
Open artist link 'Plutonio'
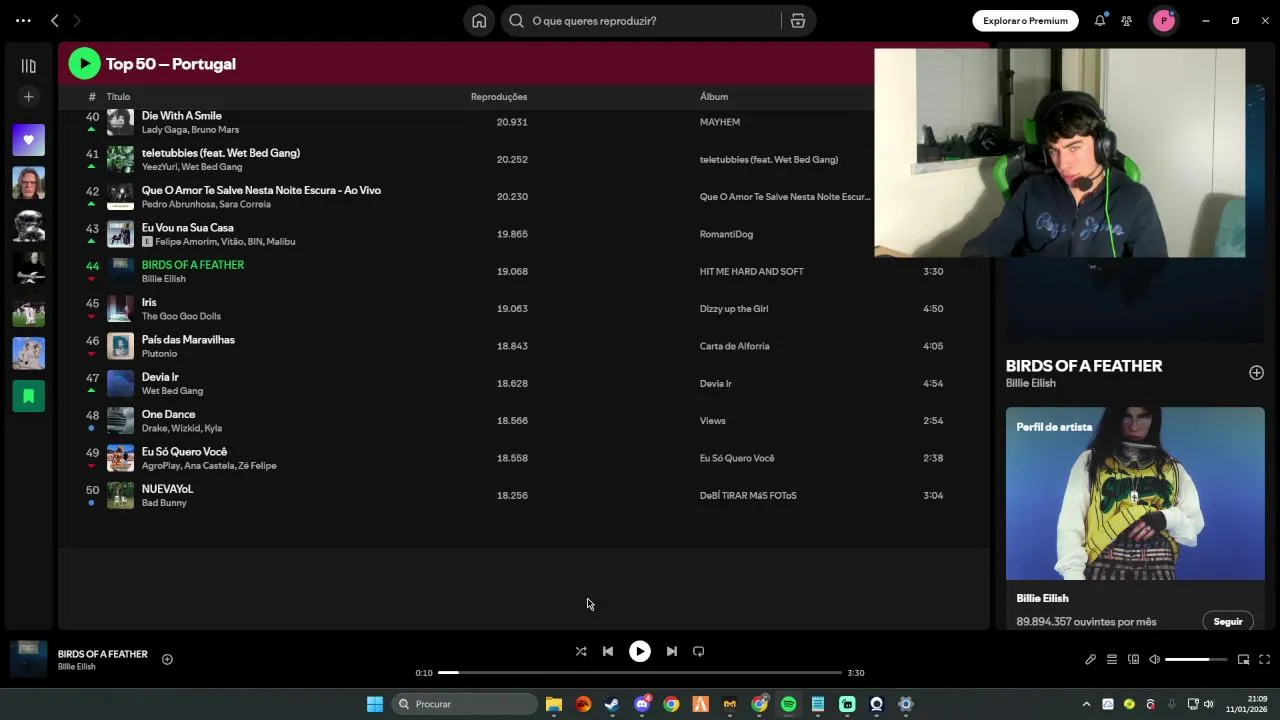click(159, 354)
